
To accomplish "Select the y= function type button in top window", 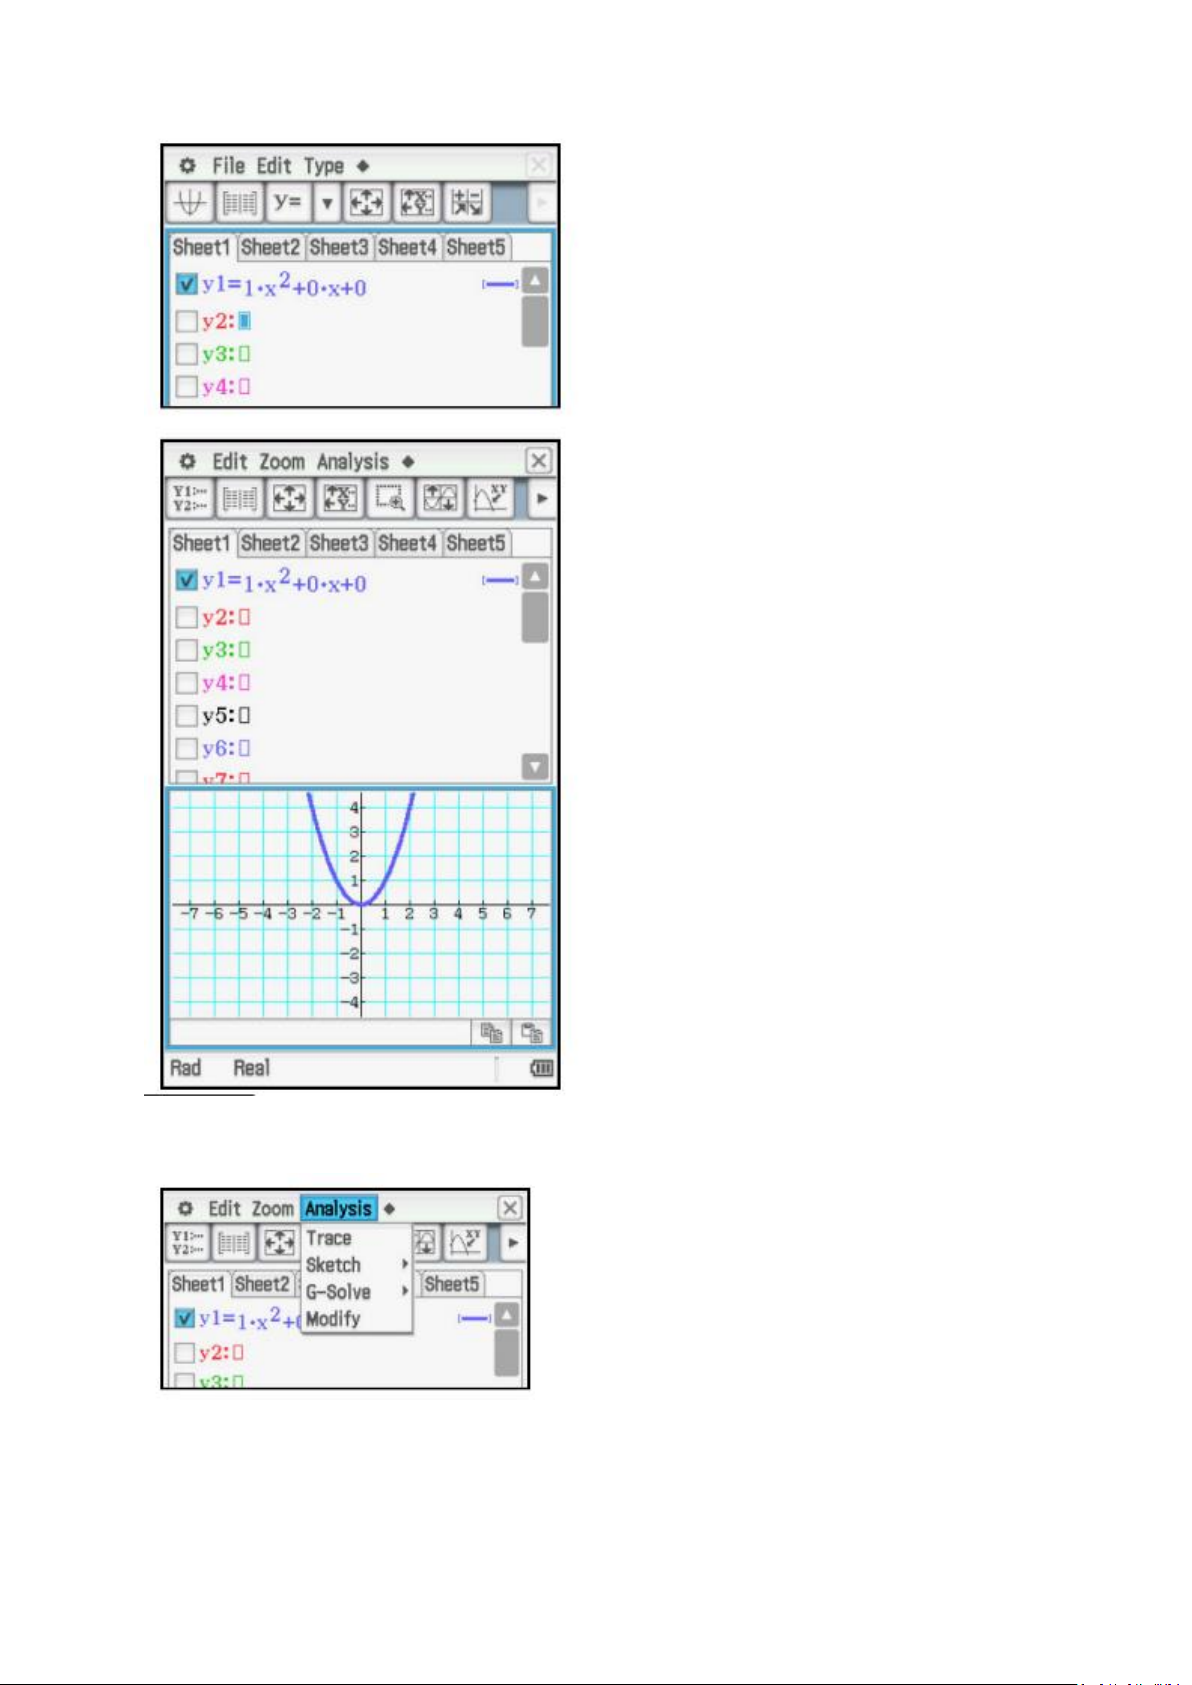I will pyautogui.click(x=288, y=203).
